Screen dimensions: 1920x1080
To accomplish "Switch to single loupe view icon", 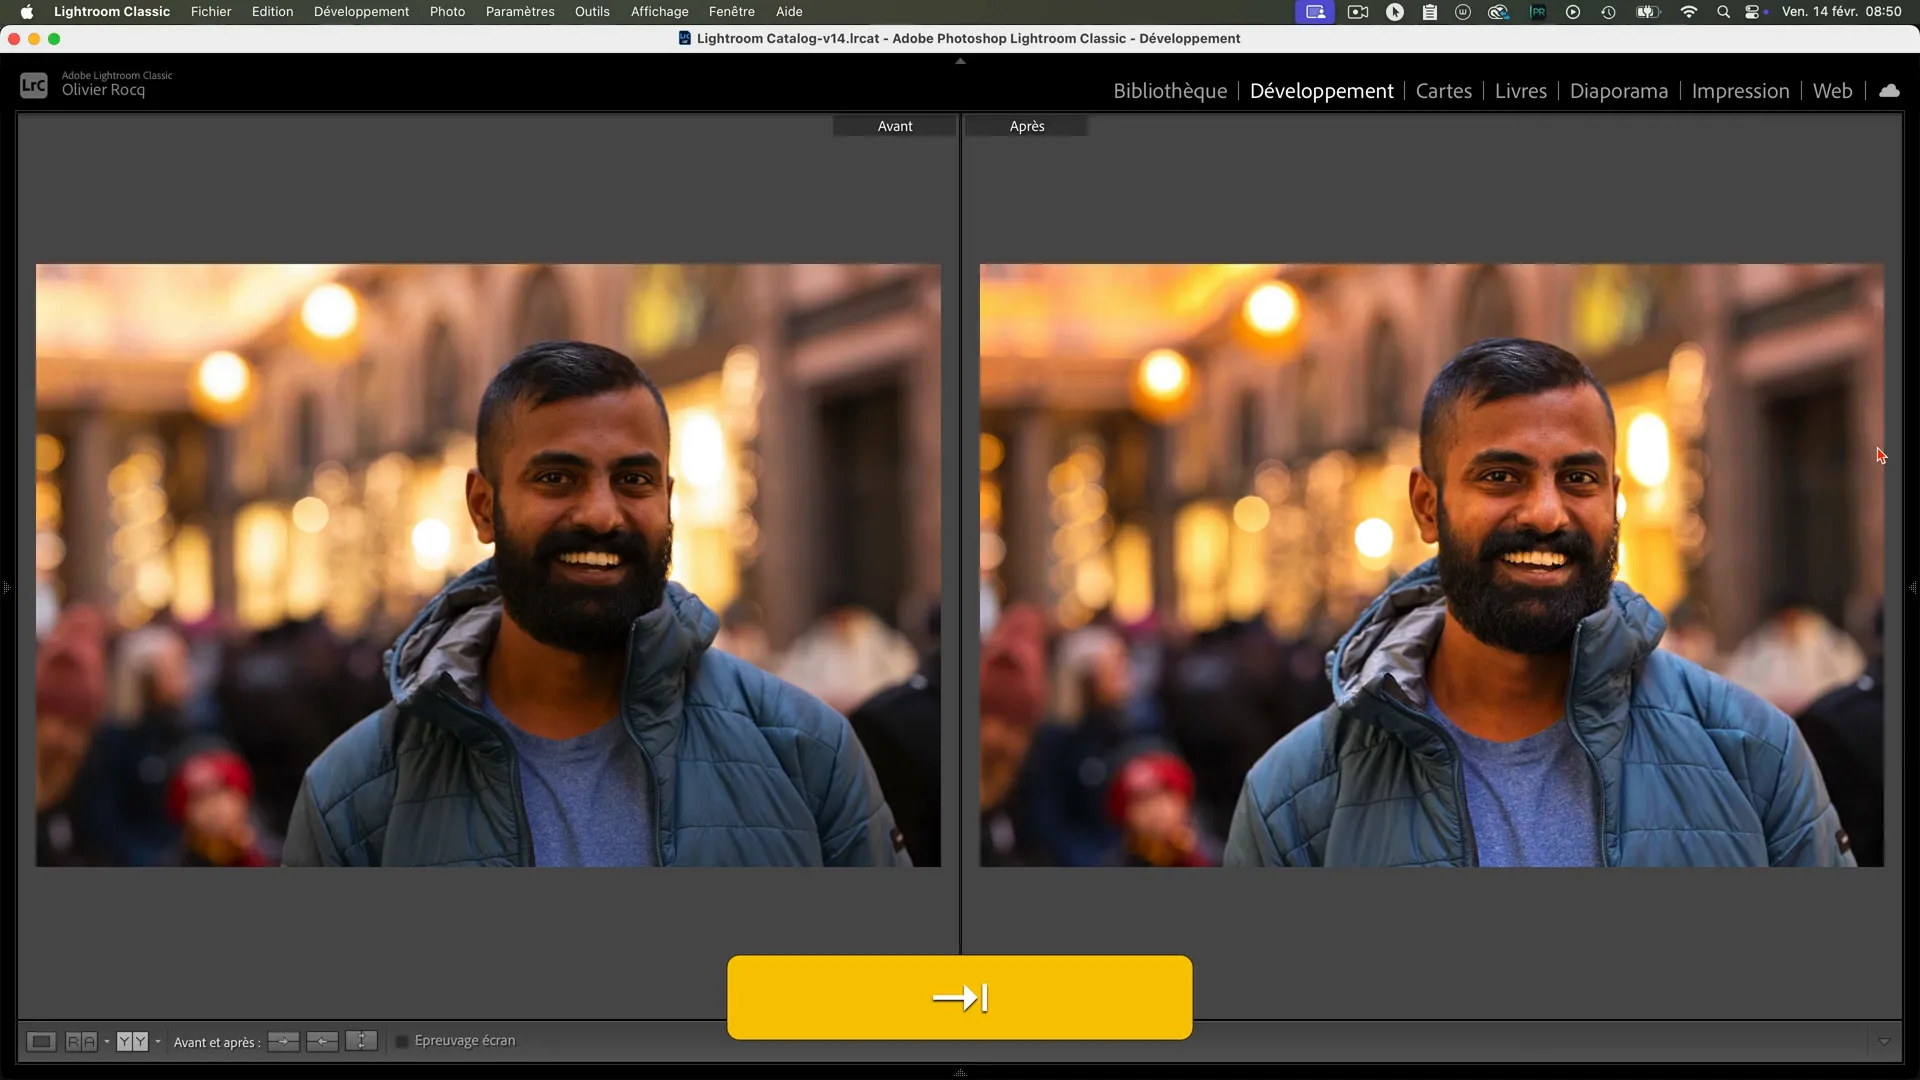I will pyautogui.click(x=41, y=1042).
